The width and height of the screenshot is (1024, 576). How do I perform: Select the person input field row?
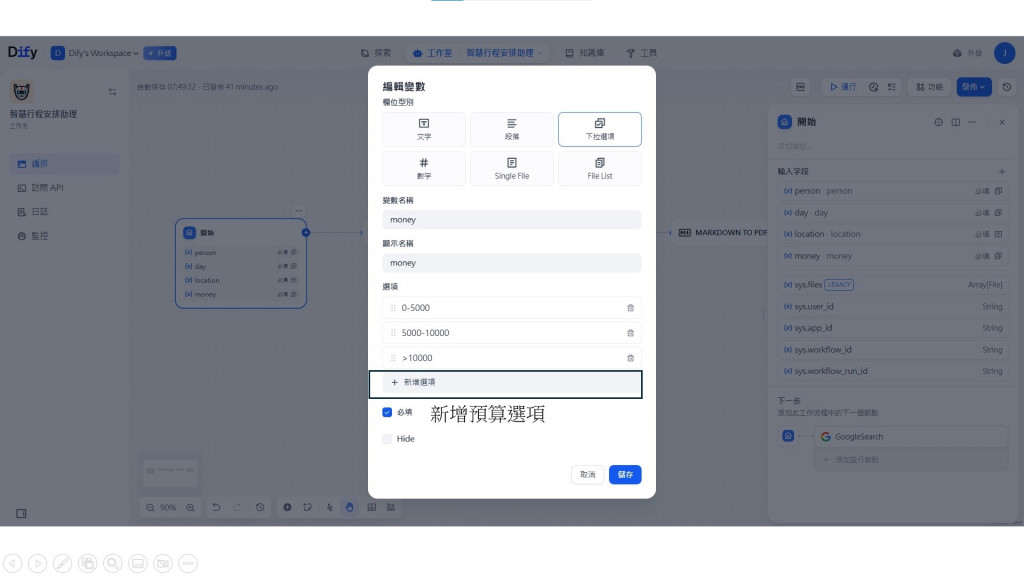tap(892, 191)
